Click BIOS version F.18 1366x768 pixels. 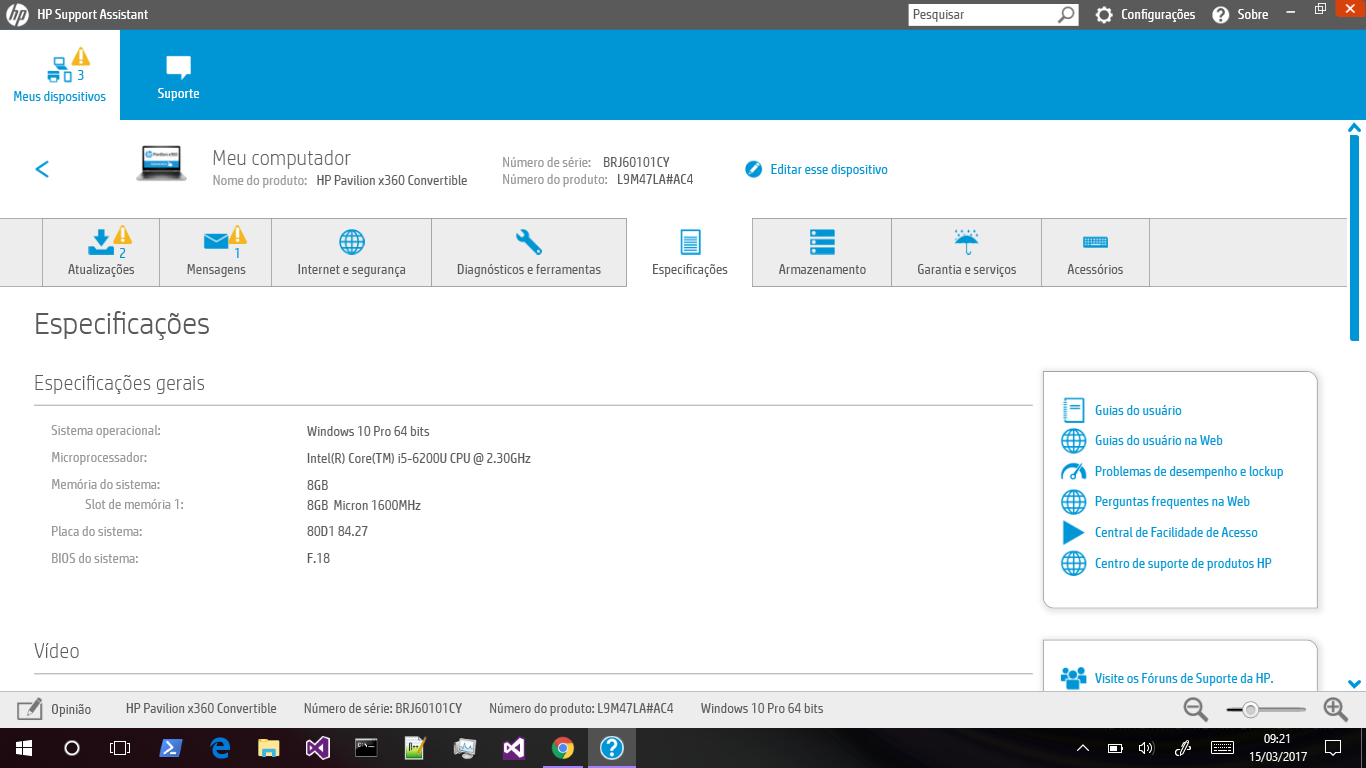click(x=318, y=558)
